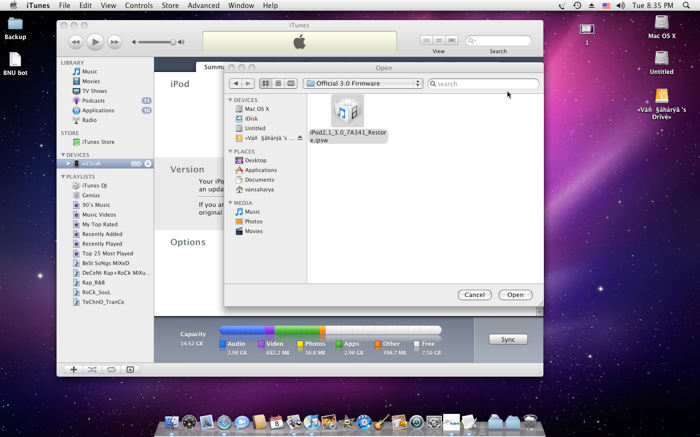The width and height of the screenshot is (700, 437).
Task: Click the iTunes Search field
Action: [x=498, y=41]
